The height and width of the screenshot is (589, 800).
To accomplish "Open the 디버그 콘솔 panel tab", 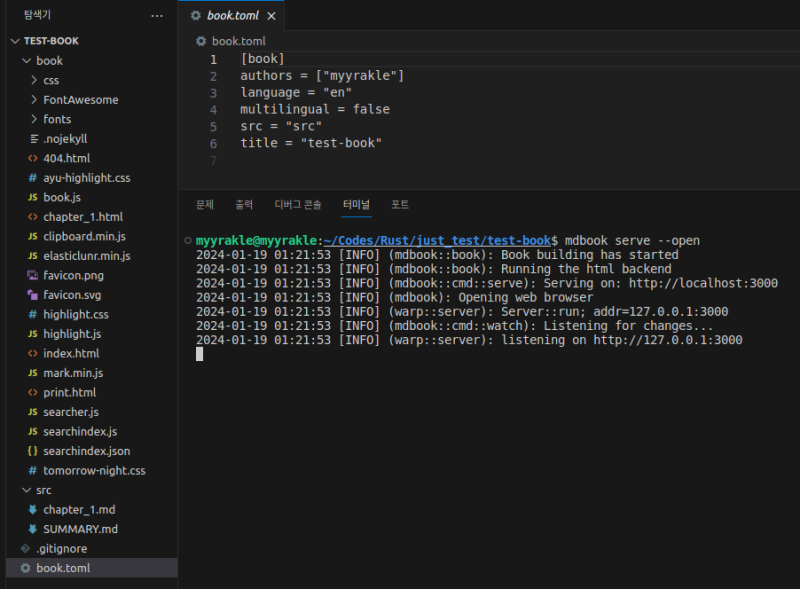I will pyautogui.click(x=298, y=204).
